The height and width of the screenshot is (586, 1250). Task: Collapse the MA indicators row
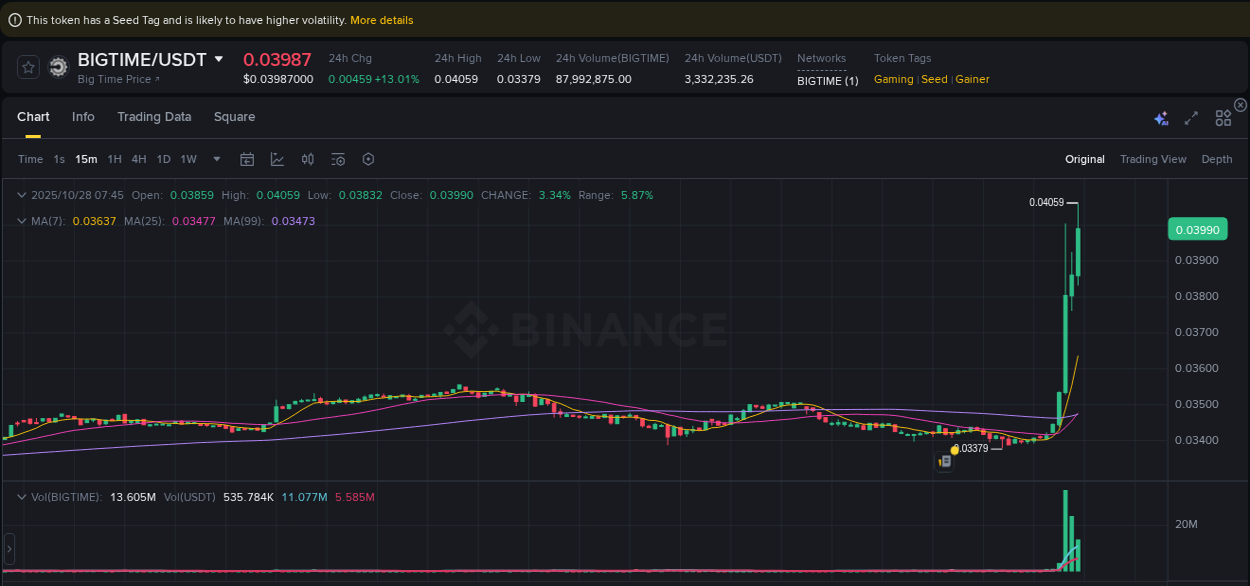point(21,219)
